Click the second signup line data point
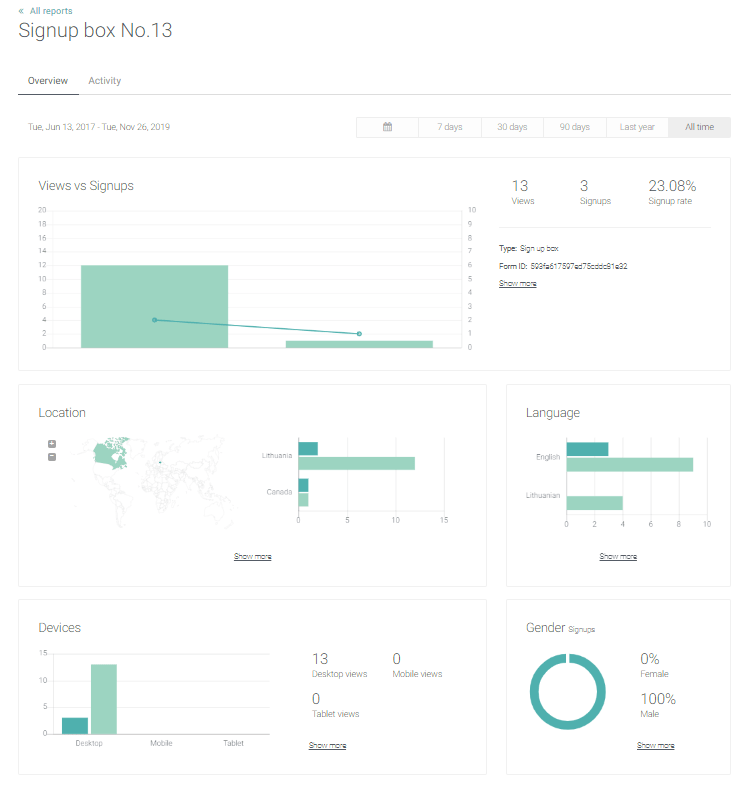This screenshot has width=749, height=786. click(359, 333)
